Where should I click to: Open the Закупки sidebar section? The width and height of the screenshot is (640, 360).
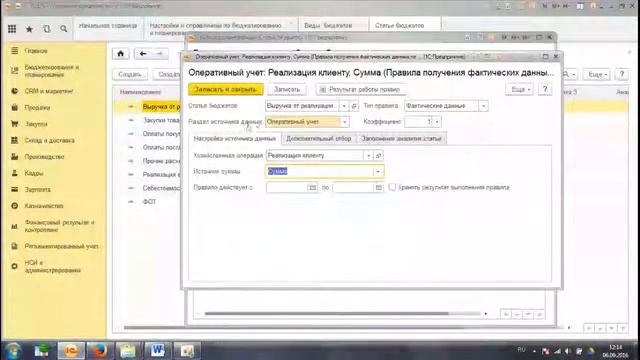[x=36, y=124]
